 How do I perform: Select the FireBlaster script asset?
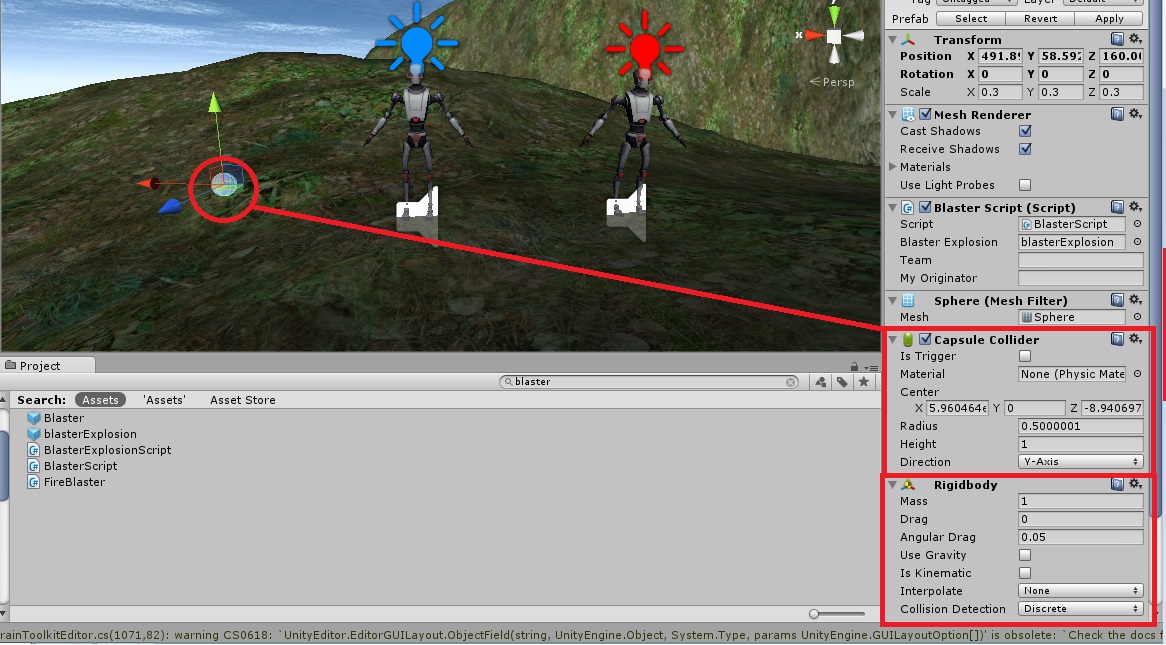point(66,482)
